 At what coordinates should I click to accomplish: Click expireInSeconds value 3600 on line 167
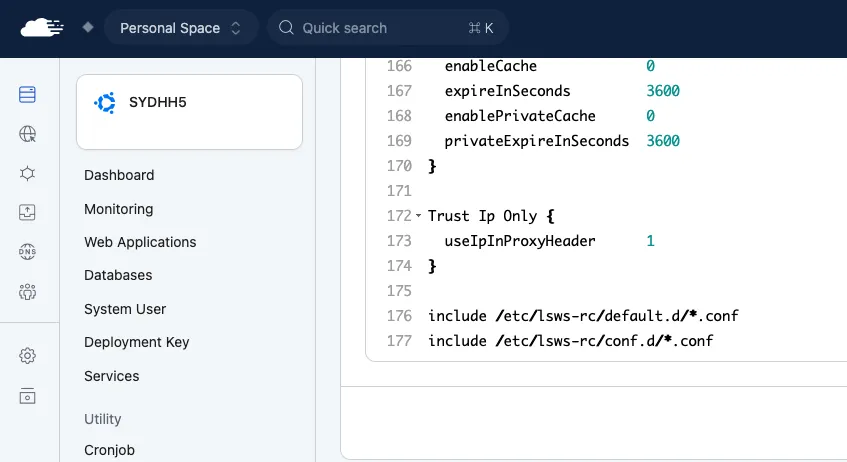click(x=663, y=91)
